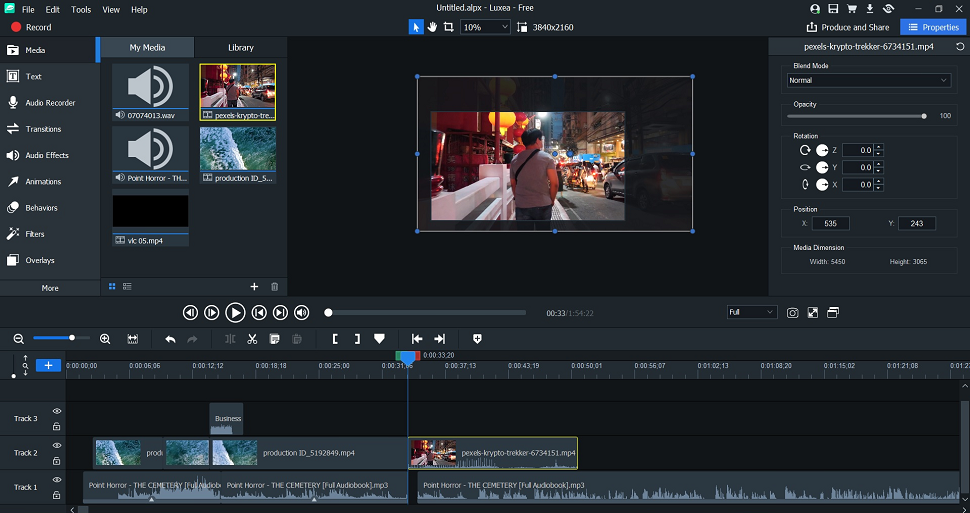Open the Full preview quality dropdown
Viewport: 970px width, 513px height.
pyautogui.click(x=751, y=312)
